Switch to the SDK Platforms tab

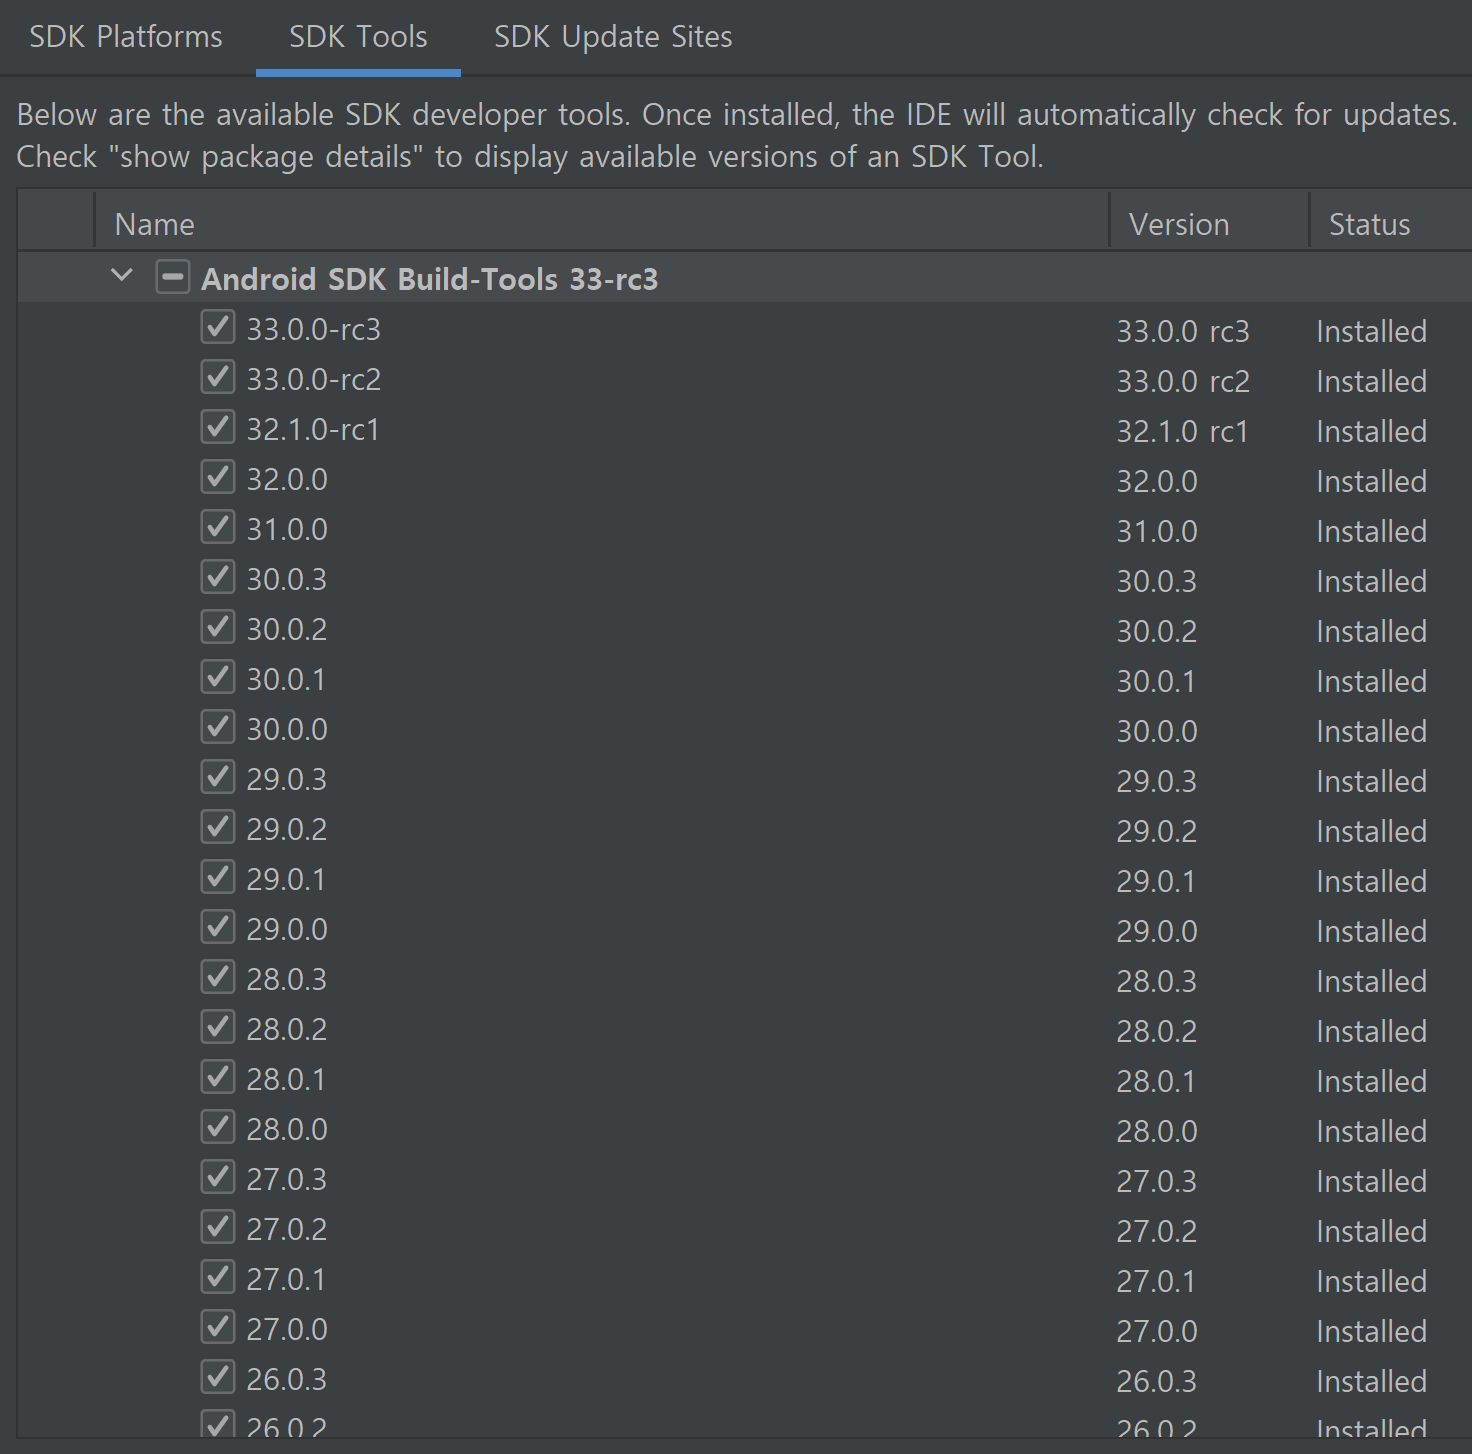[126, 37]
